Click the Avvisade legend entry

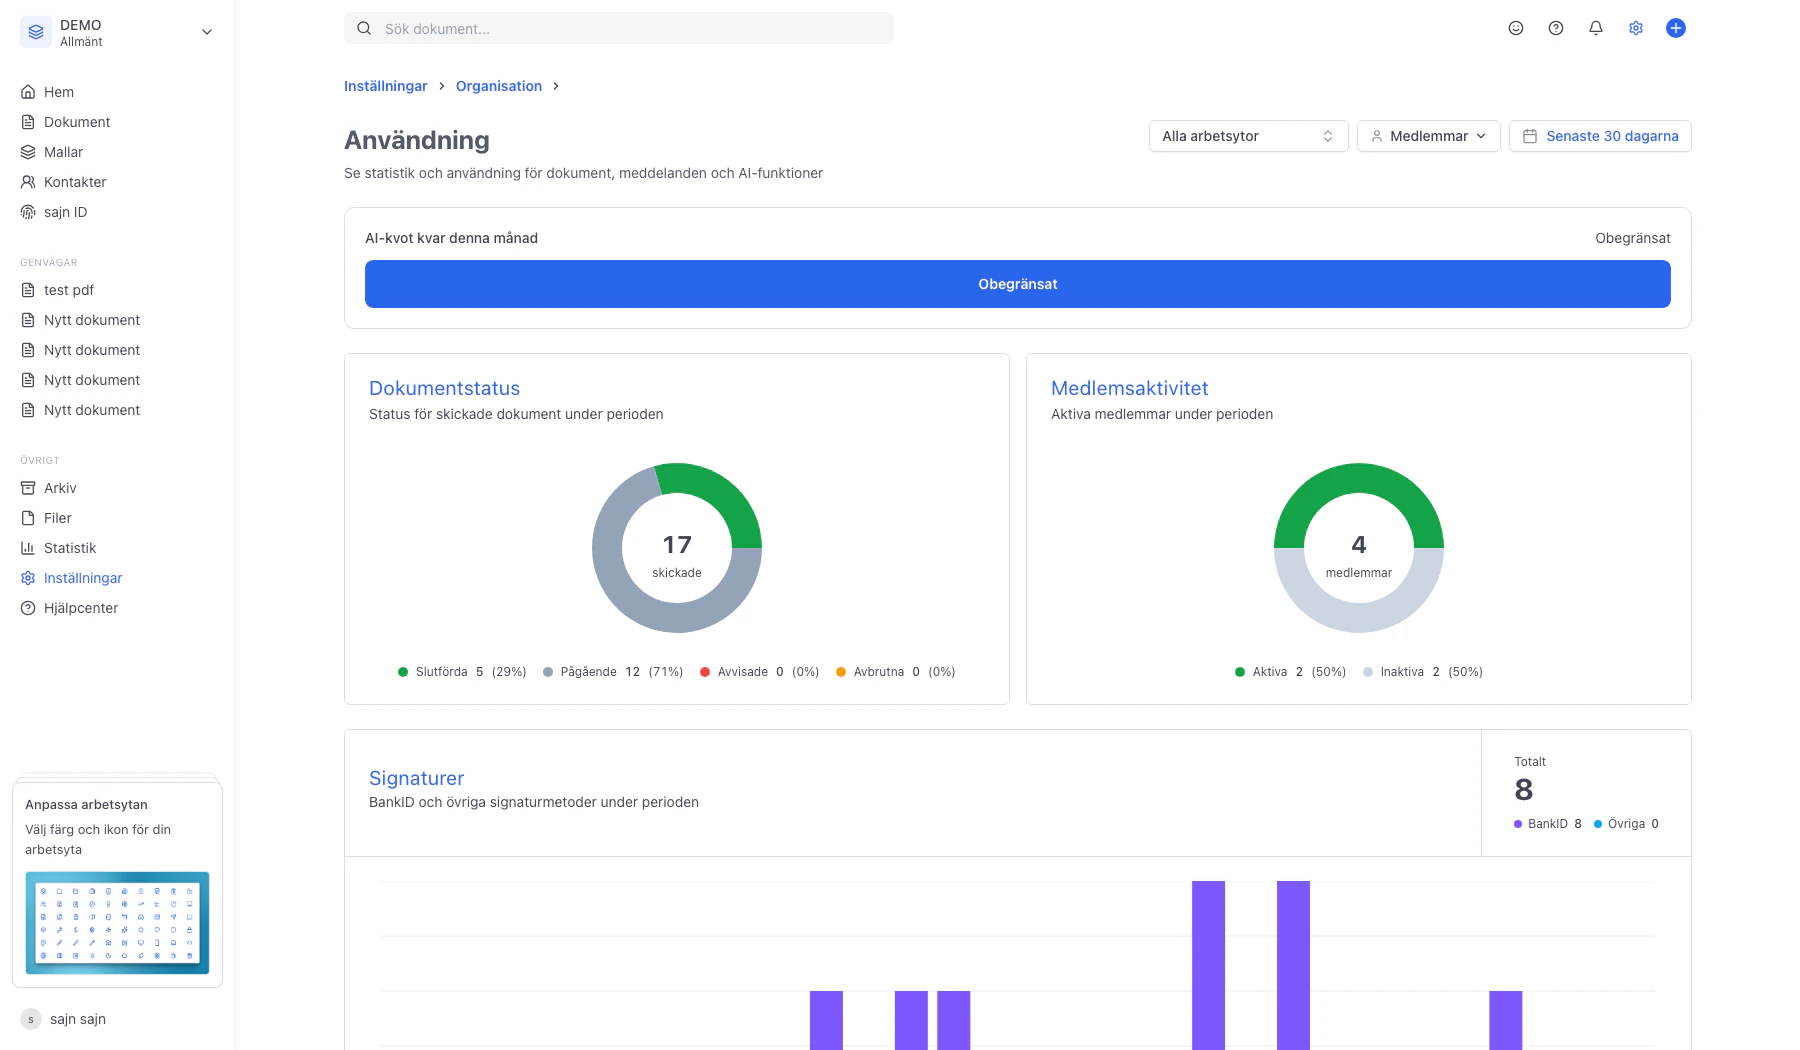coord(760,672)
